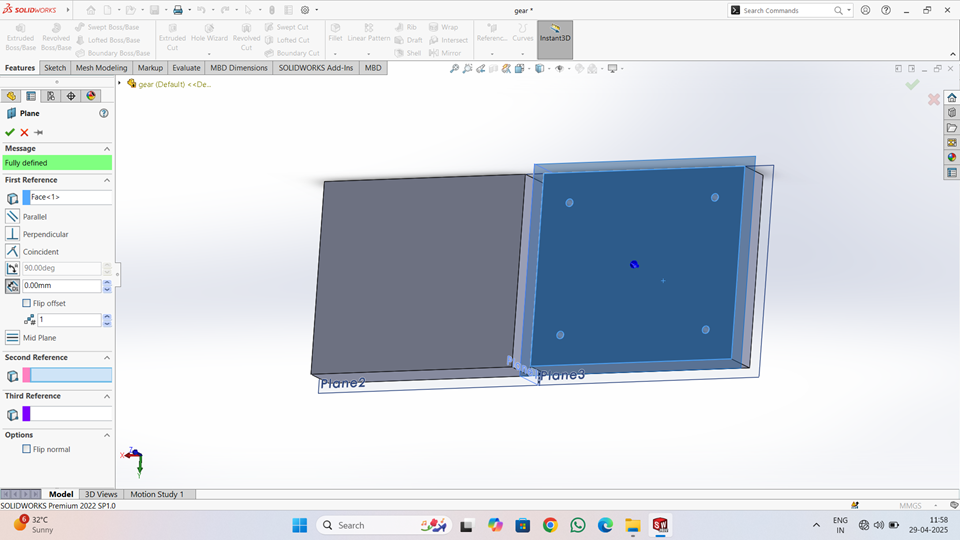This screenshot has width=960, height=540.
Task: Click the Previous View icon
Action: pyautogui.click(x=481, y=69)
